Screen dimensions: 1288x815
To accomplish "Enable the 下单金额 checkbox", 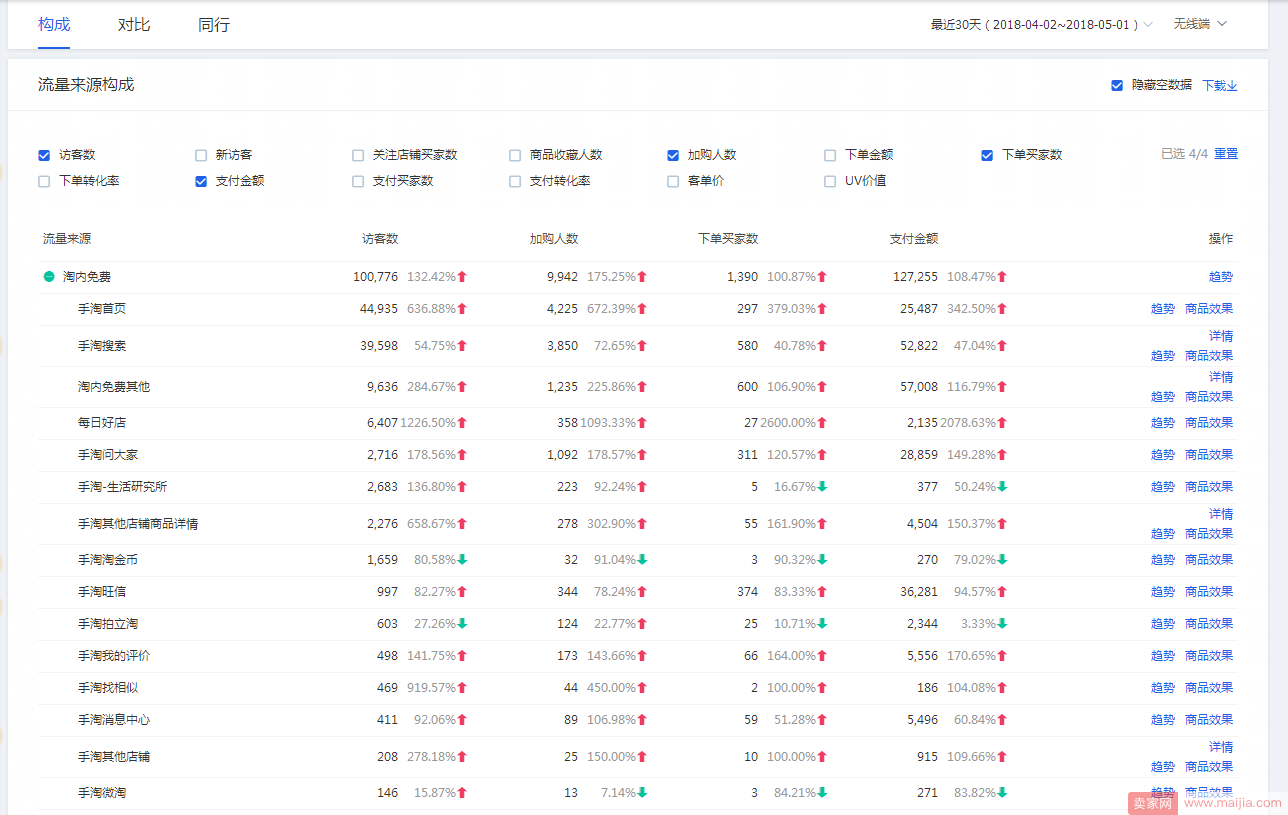I will point(830,155).
